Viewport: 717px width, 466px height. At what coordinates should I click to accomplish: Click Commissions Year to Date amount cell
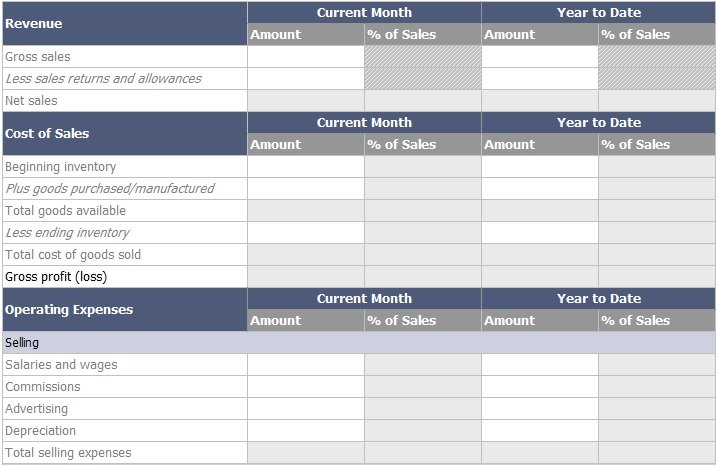click(x=540, y=386)
